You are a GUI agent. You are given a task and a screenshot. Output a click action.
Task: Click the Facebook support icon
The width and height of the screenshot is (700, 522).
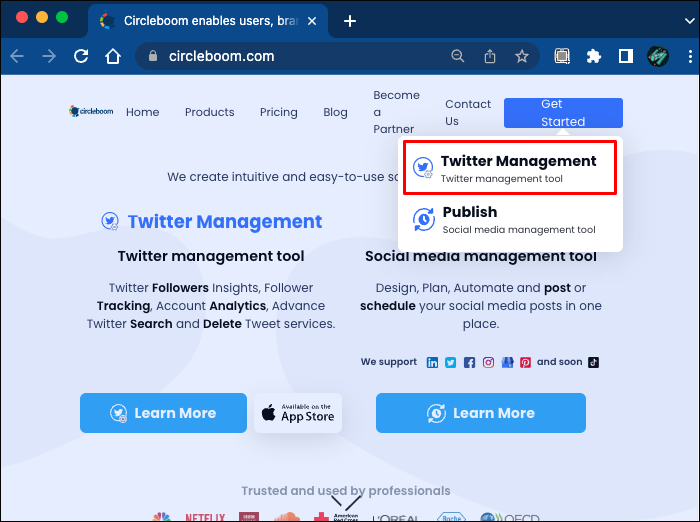(469, 362)
